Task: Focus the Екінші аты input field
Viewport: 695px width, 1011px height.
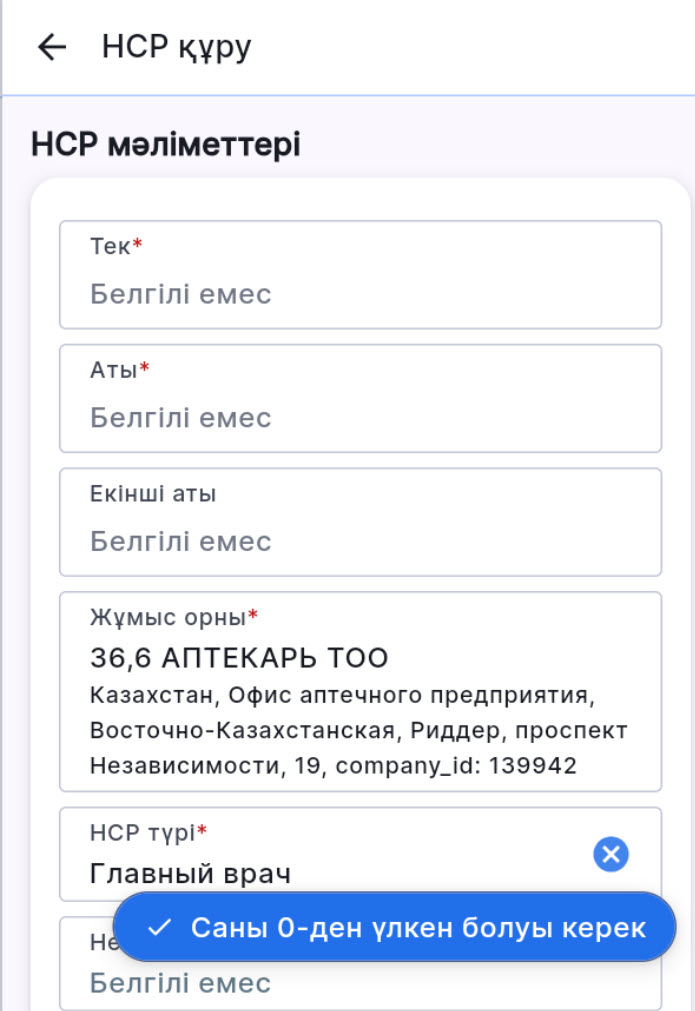Action: 360,541
